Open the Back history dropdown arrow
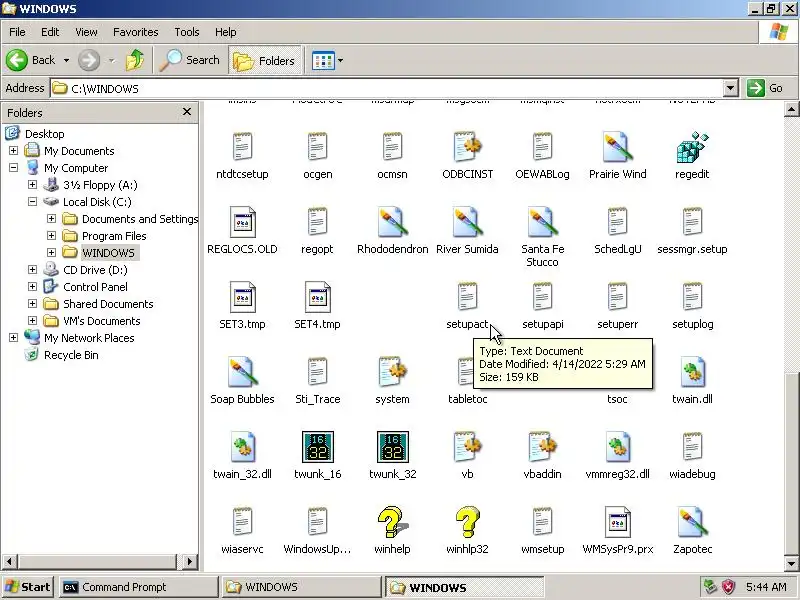Image resolution: width=800 pixels, height=600 pixels. (x=66, y=60)
